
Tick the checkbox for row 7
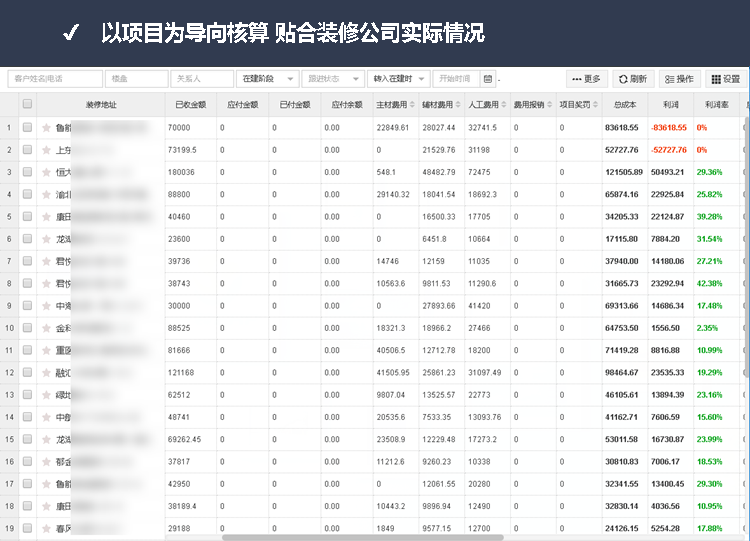pos(27,261)
